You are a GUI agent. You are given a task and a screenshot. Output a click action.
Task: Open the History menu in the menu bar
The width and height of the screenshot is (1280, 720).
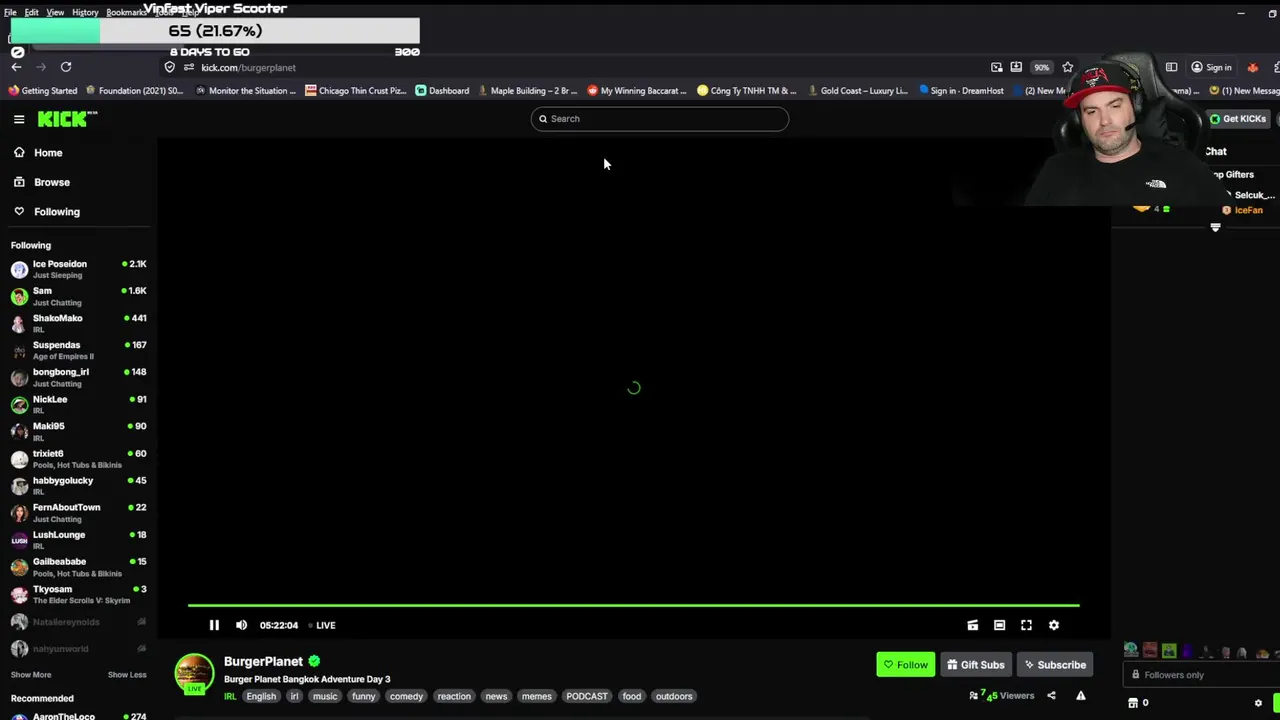point(85,13)
